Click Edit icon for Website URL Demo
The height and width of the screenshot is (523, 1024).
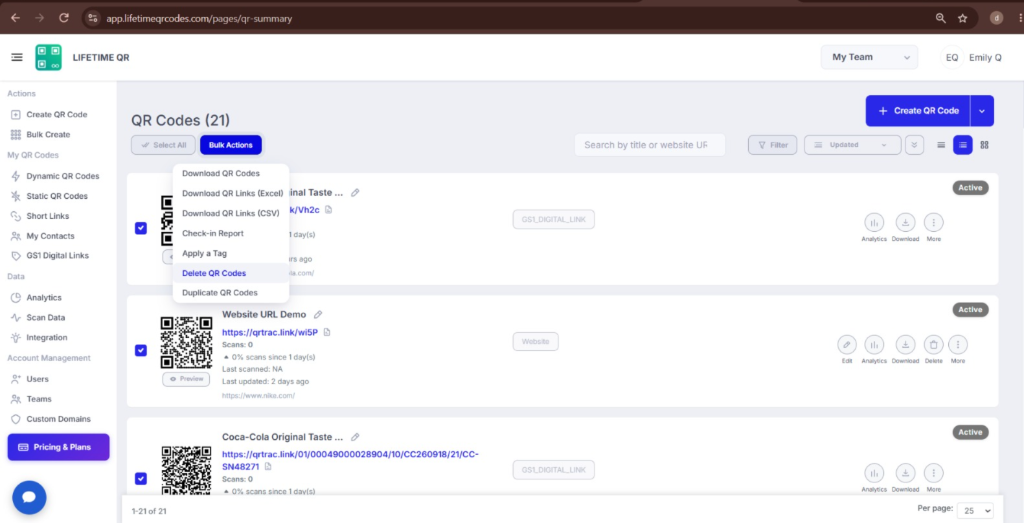[847, 344]
